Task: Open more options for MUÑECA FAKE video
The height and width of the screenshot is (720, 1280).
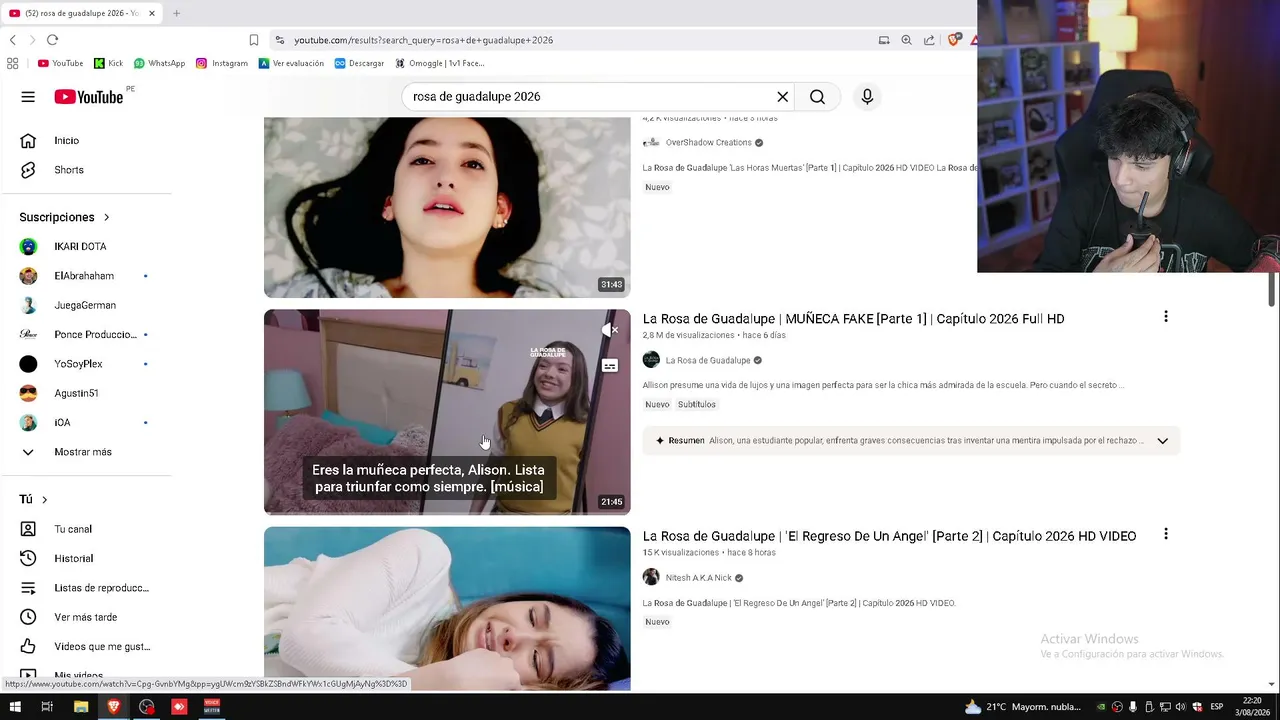Action: pos(1165,317)
